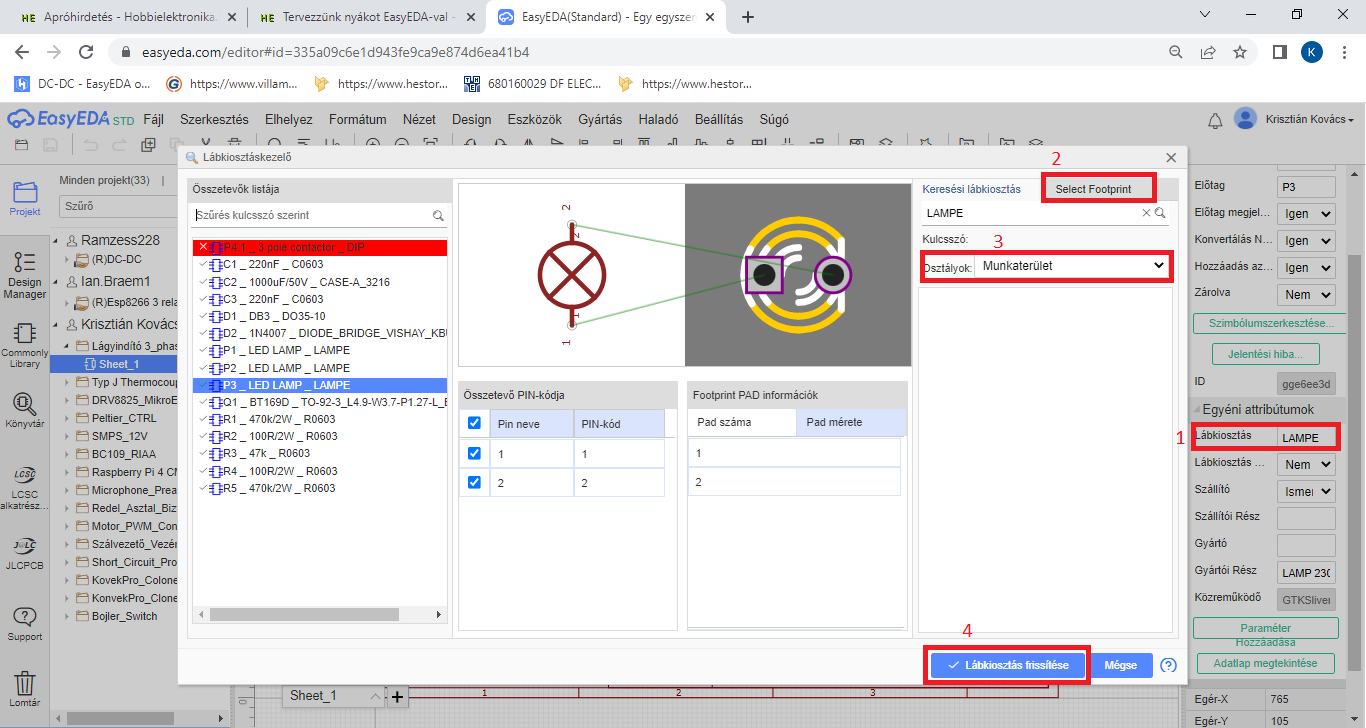Expand the Peltier_CTRL project folder
1366x728 pixels.
pos(68,418)
